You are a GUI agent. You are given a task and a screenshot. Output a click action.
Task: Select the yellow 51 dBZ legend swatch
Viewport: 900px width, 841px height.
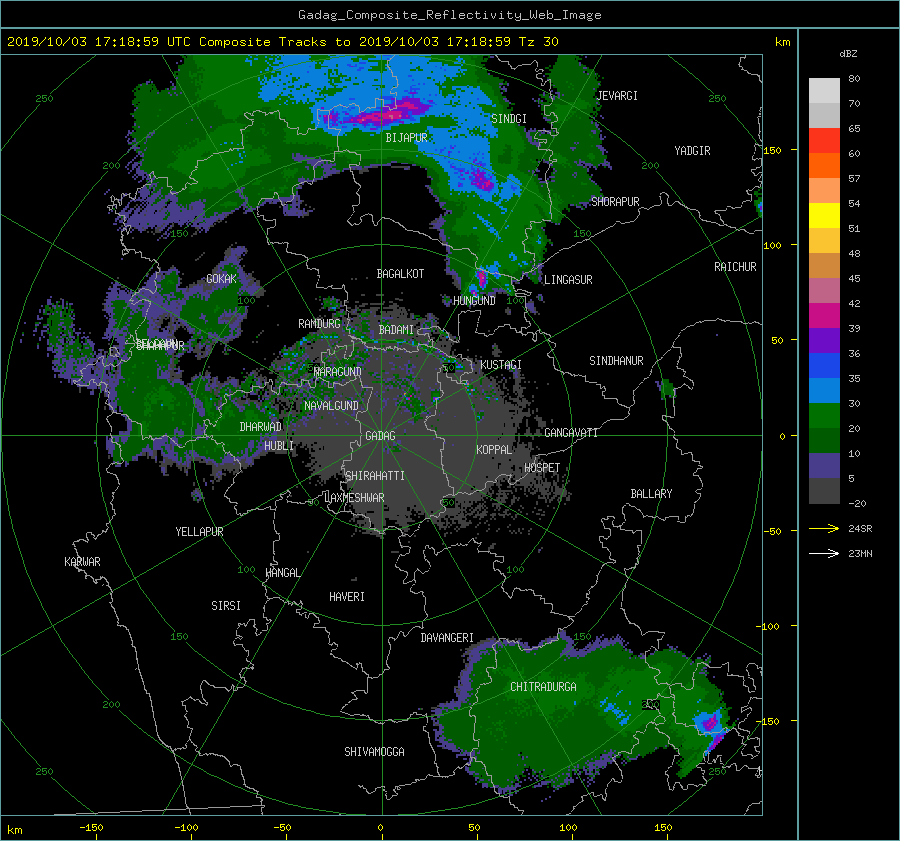tap(824, 216)
